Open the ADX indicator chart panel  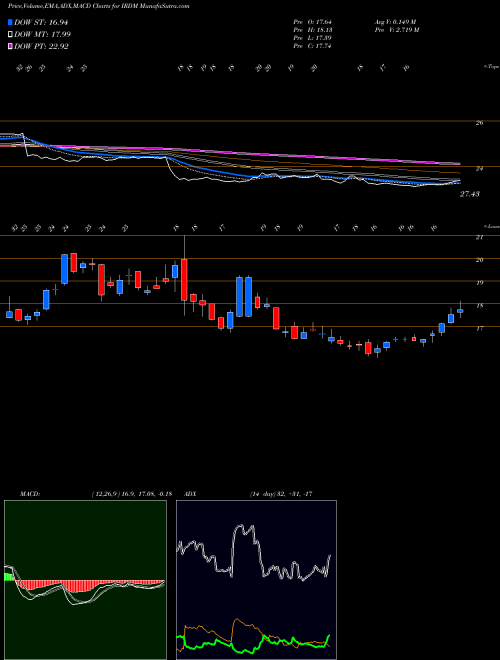(256, 580)
